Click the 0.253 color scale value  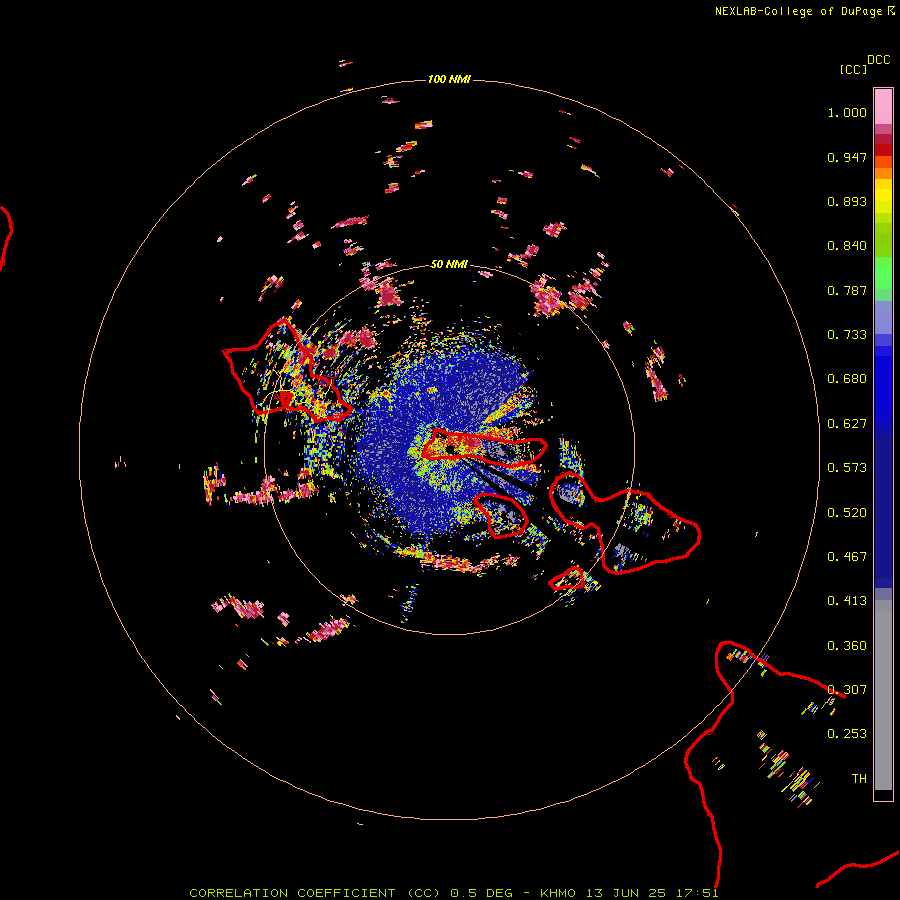tap(847, 734)
